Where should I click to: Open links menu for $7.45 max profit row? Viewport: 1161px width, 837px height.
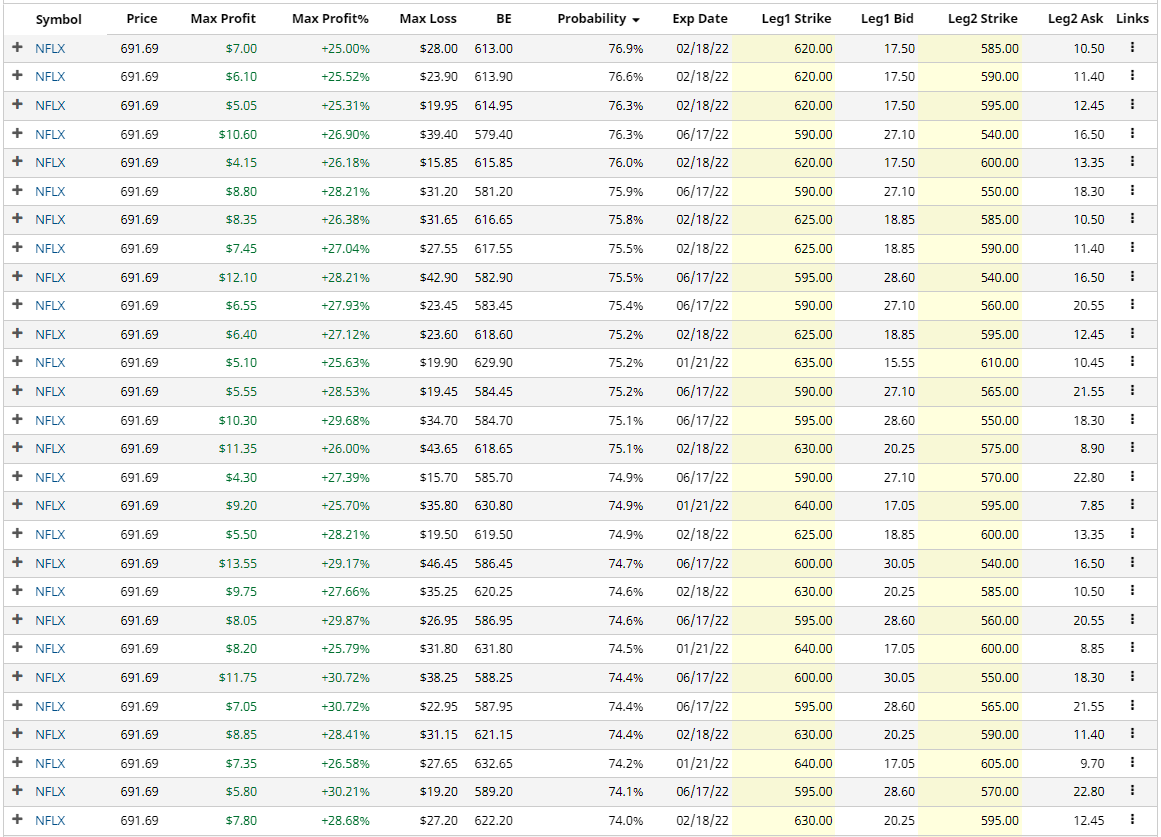(1132, 247)
